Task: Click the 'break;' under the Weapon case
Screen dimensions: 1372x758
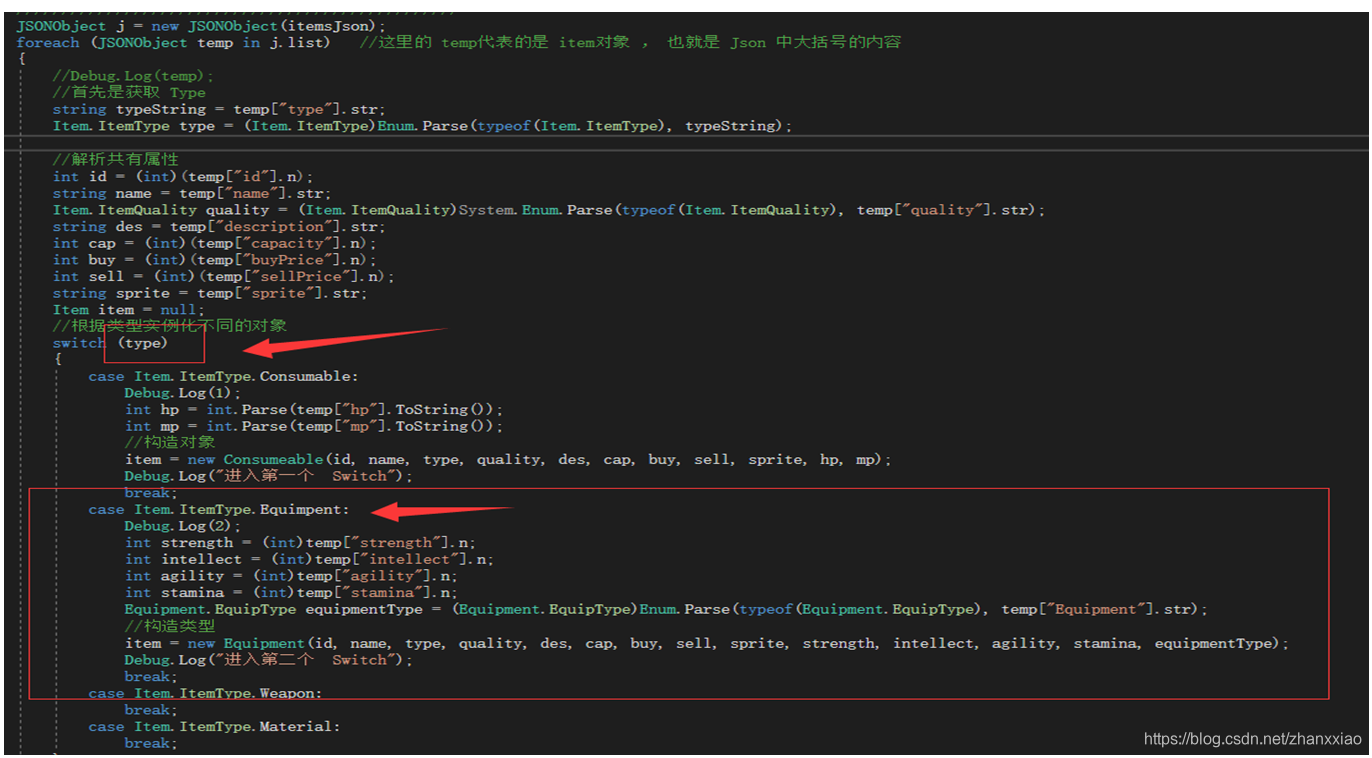Action: click(151, 710)
